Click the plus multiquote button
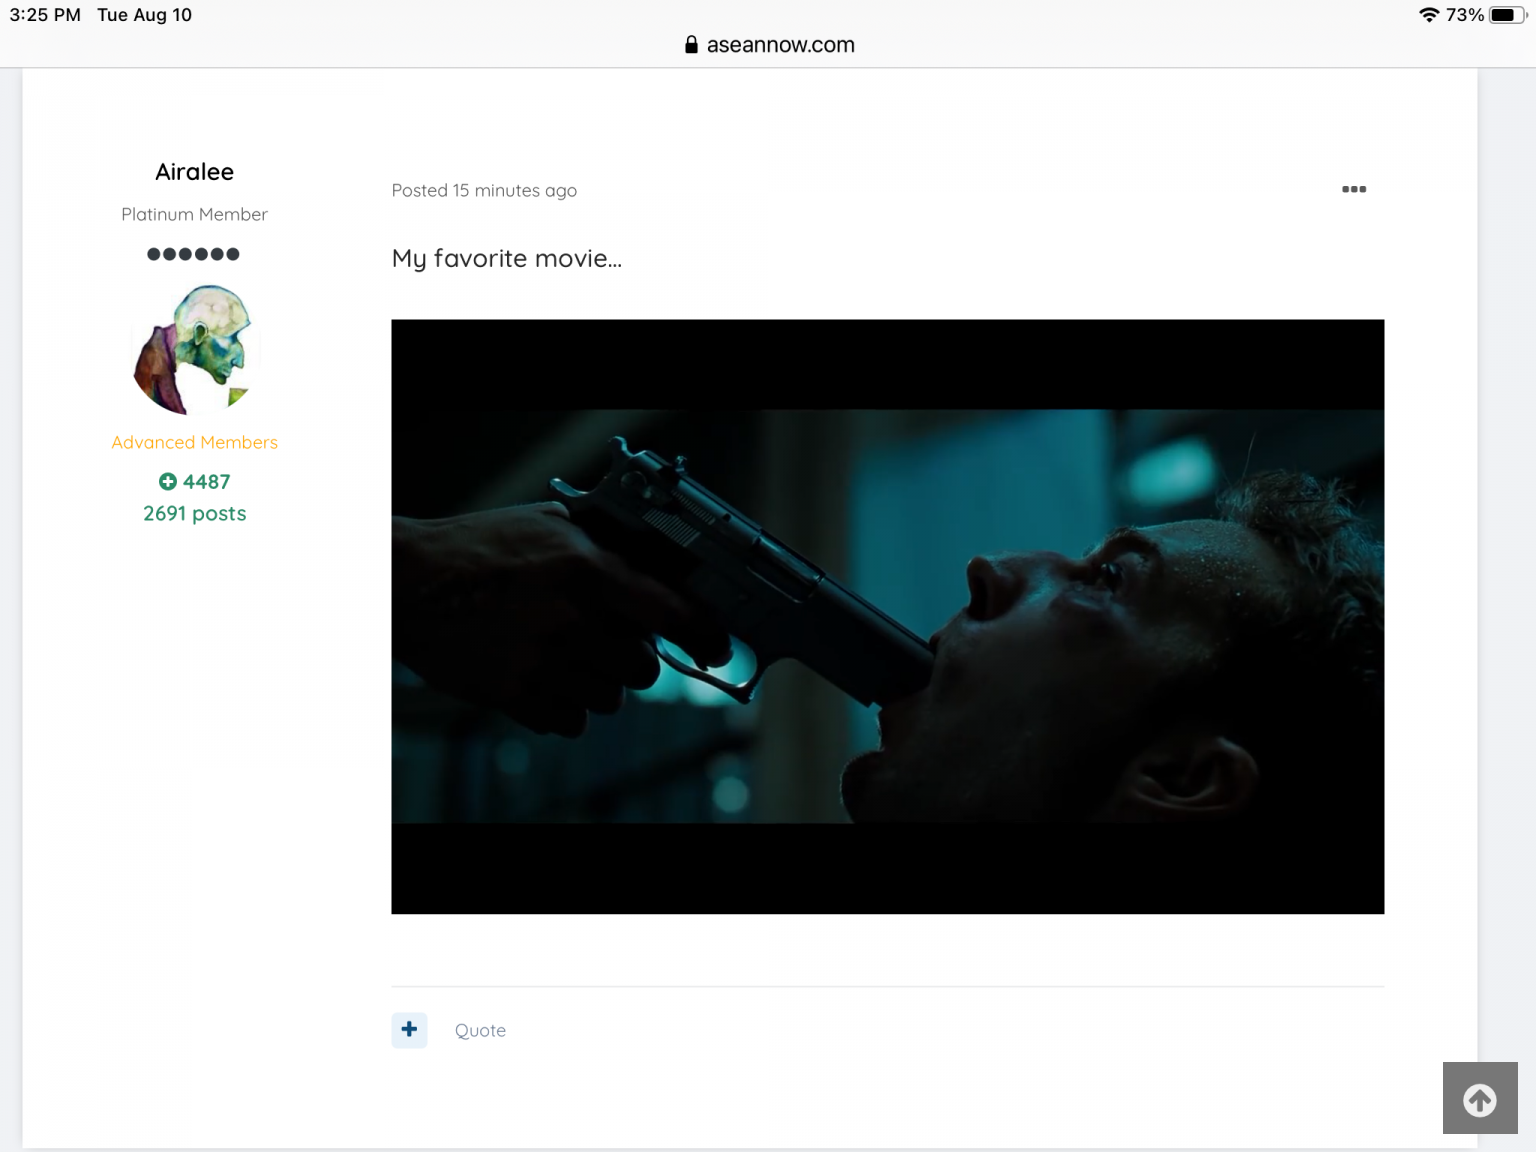 click(409, 1029)
